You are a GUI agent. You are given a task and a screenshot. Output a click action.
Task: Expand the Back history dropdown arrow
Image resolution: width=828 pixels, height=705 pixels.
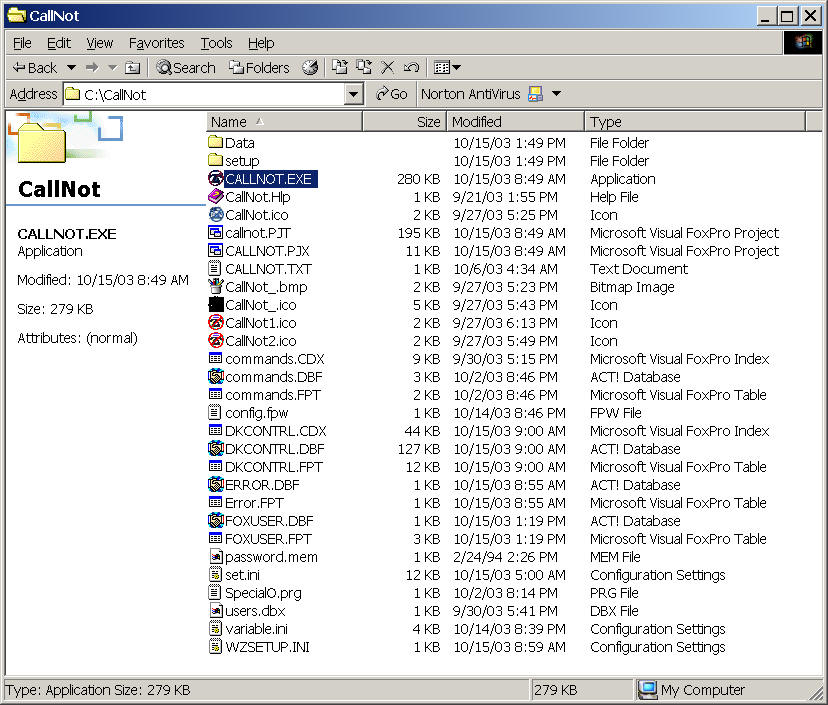(71, 68)
